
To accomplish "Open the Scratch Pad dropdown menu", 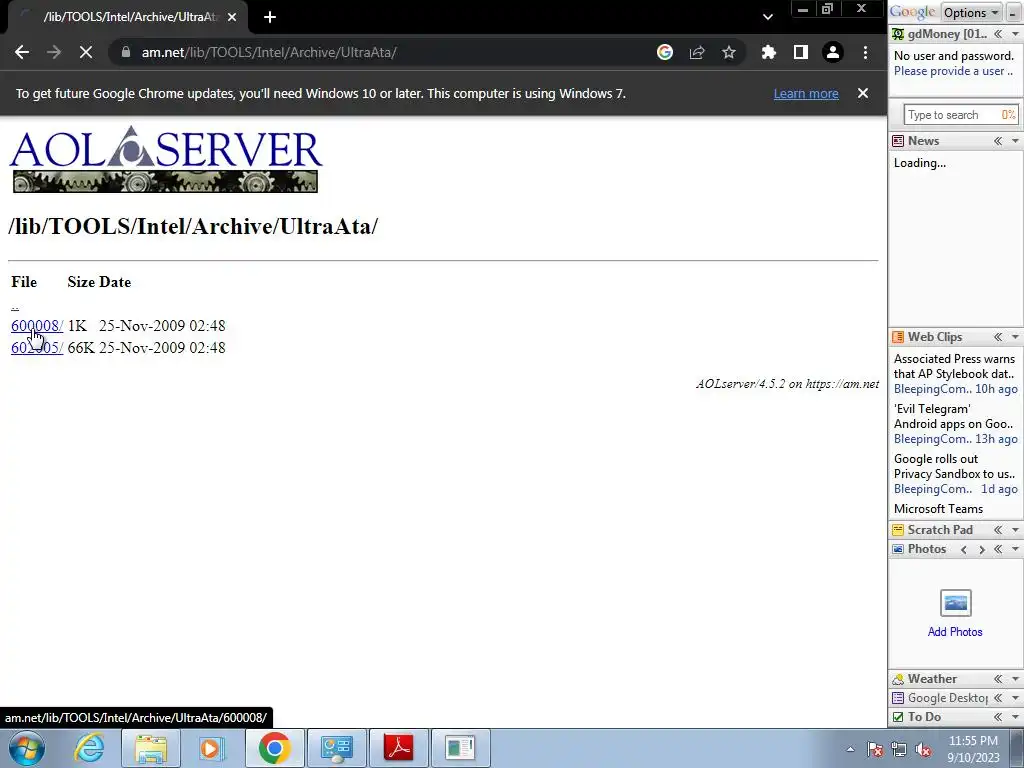I will pos(1015,530).
